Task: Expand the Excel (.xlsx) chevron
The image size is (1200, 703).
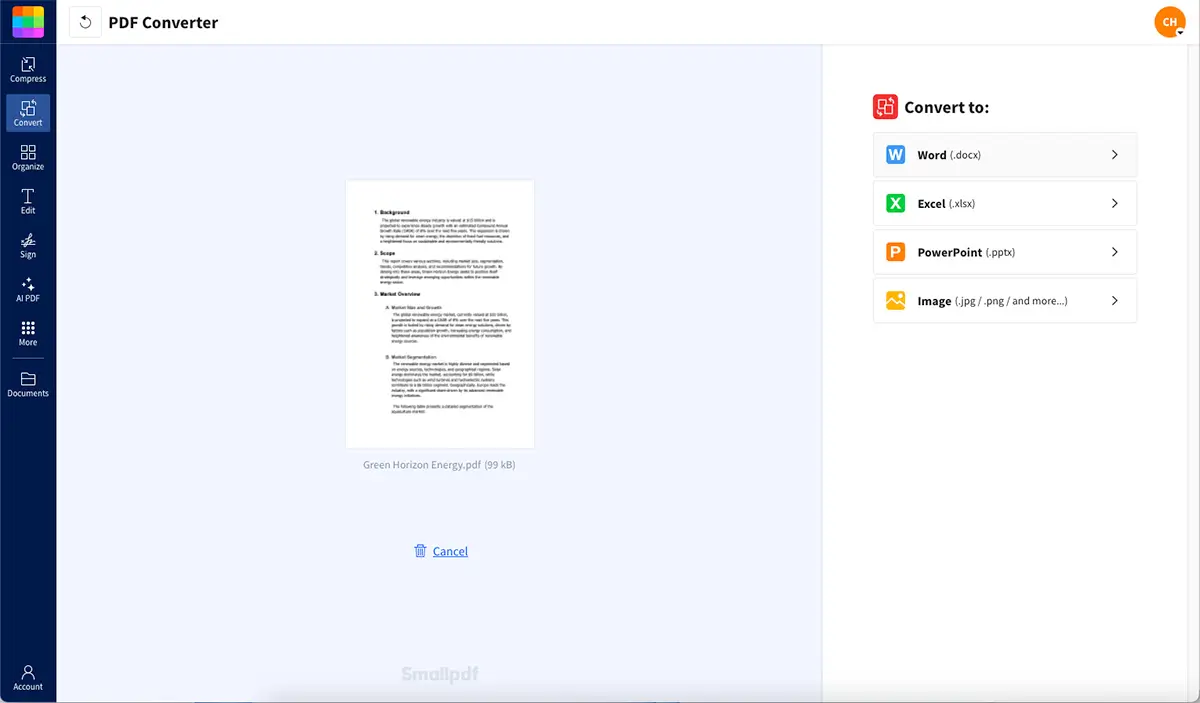Action: pos(1114,203)
